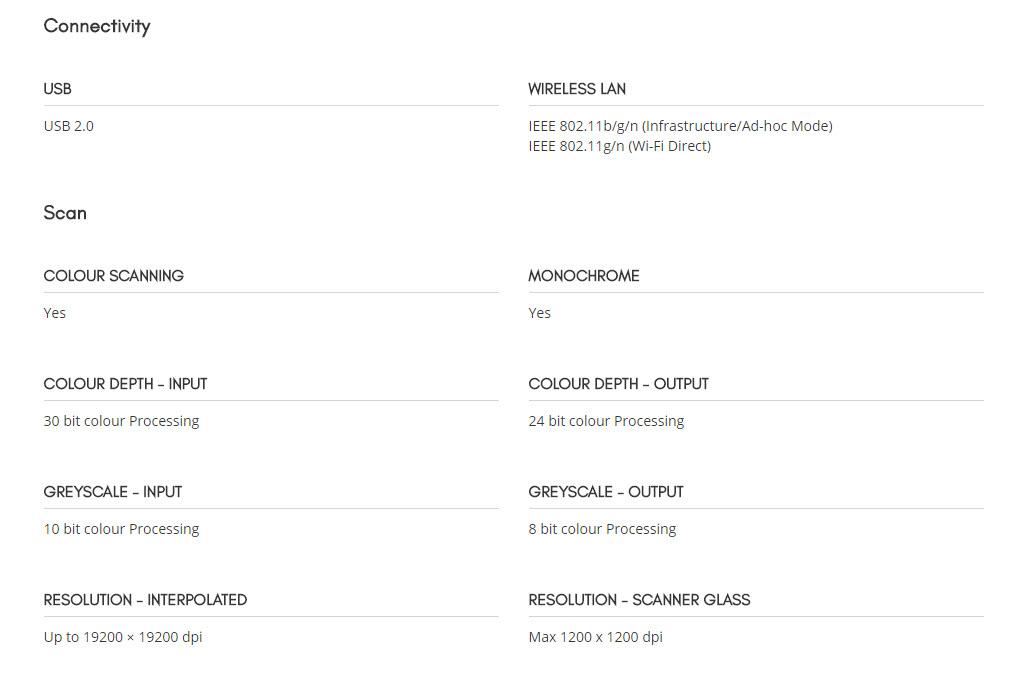Click the 24 bit colour Processing text
1011x680 pixels.
point(606,421)
